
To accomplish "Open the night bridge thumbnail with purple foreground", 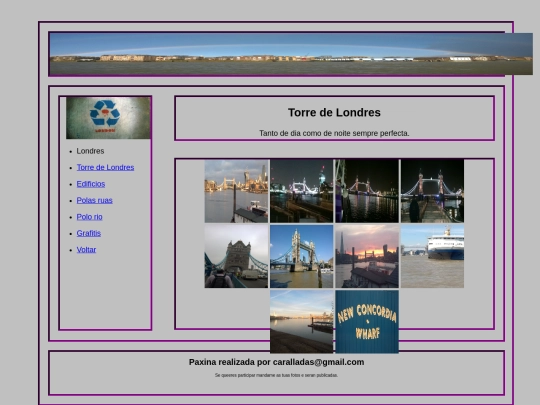I will pyautogui.click(x=367, y=191).
